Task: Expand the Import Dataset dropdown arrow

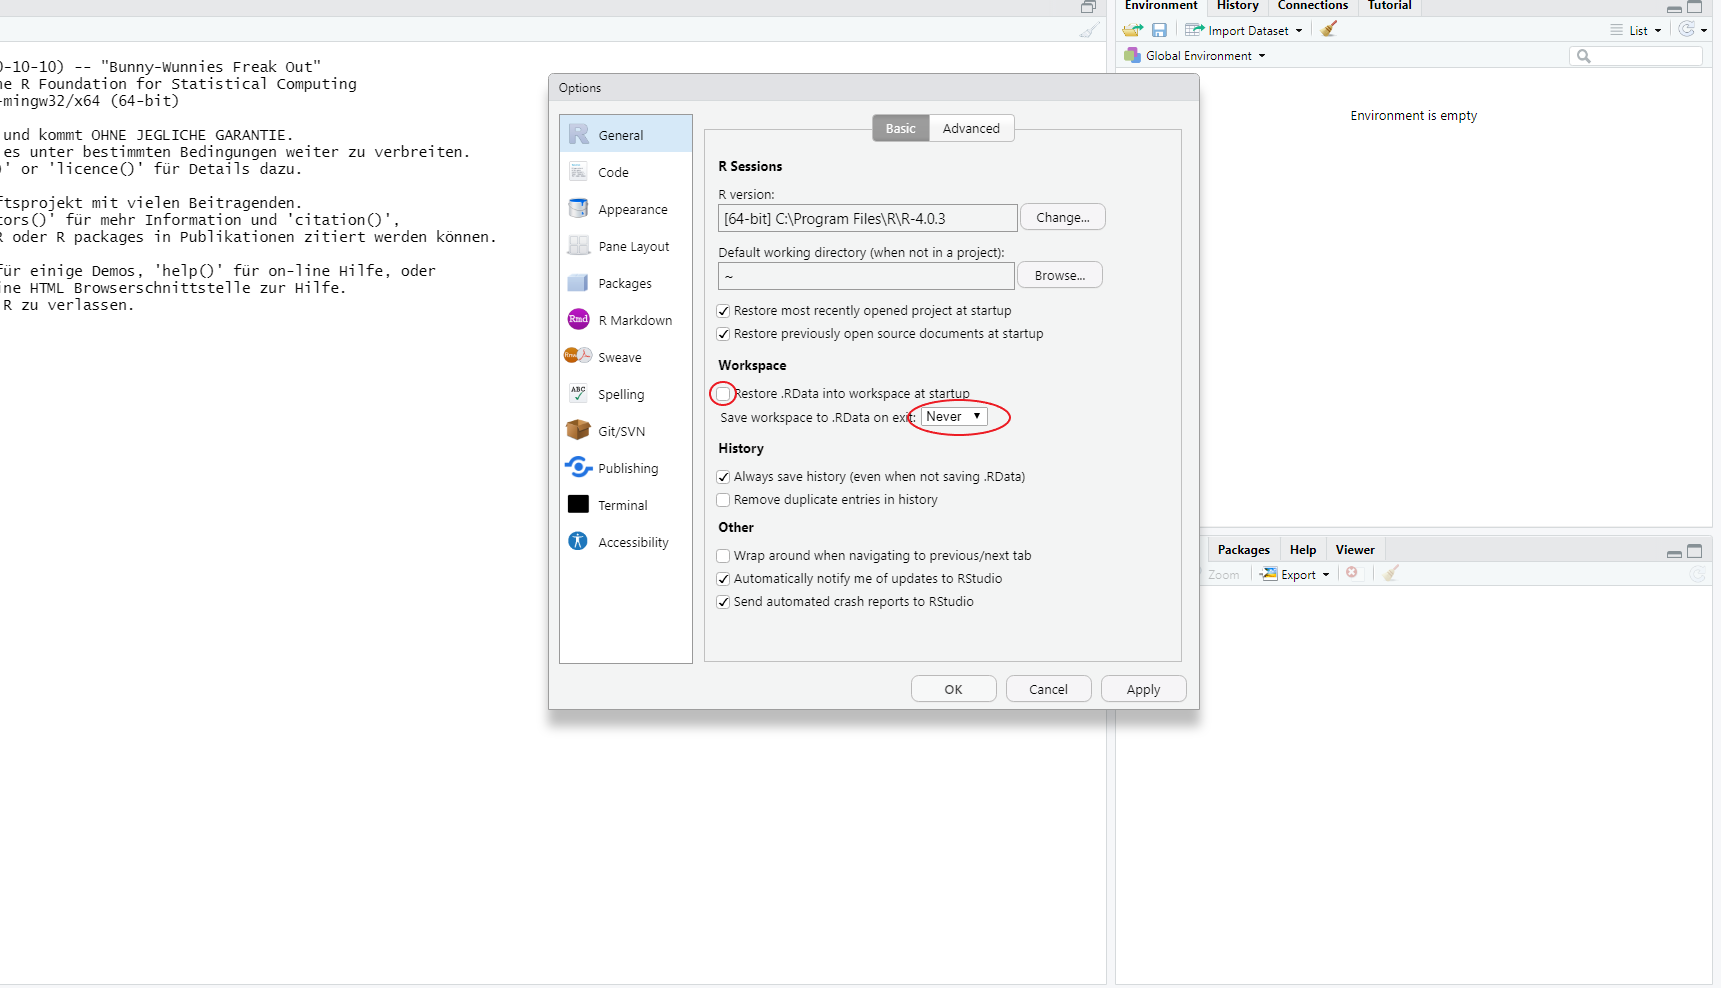Action: tap(1299, 31)
